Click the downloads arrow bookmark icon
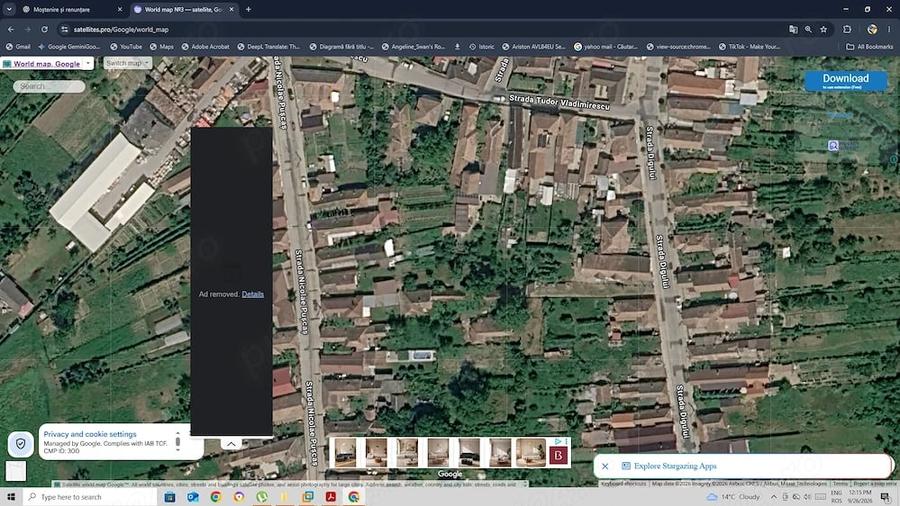The height and width of the screenshot is (506, 900). pyautogui.click(x=457, y=46)
